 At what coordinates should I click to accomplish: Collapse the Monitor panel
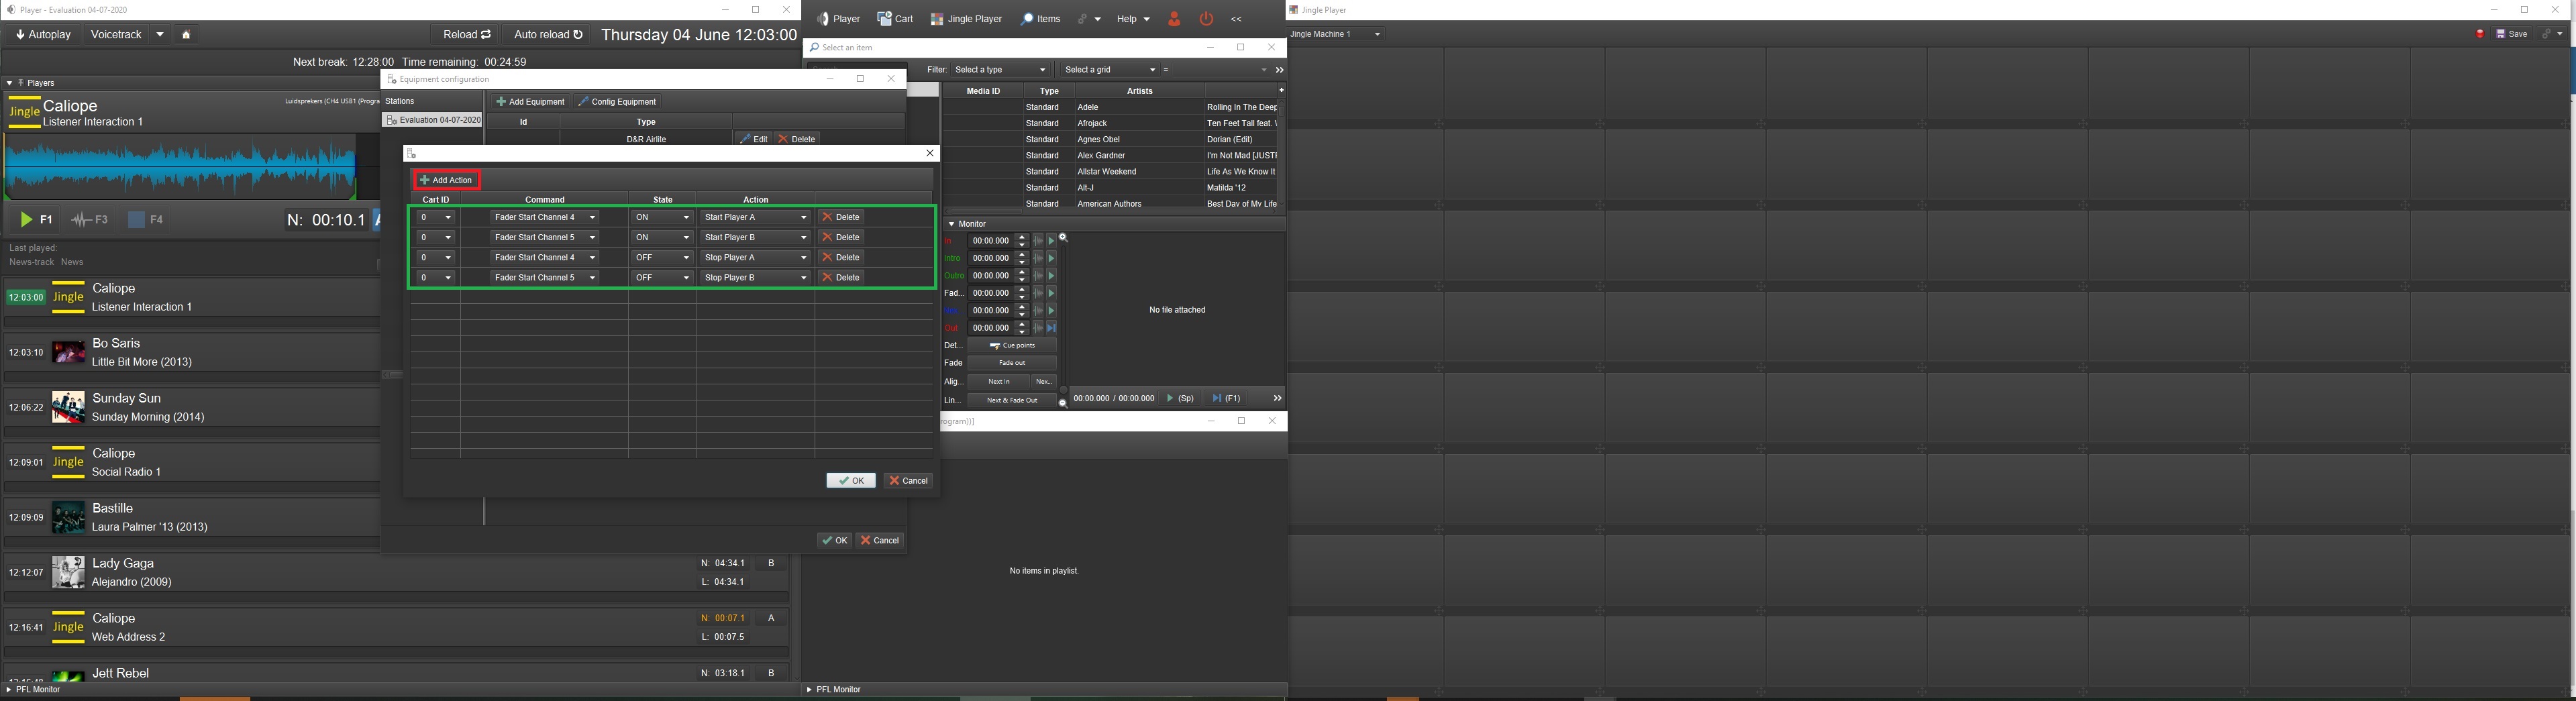[951, 224]
